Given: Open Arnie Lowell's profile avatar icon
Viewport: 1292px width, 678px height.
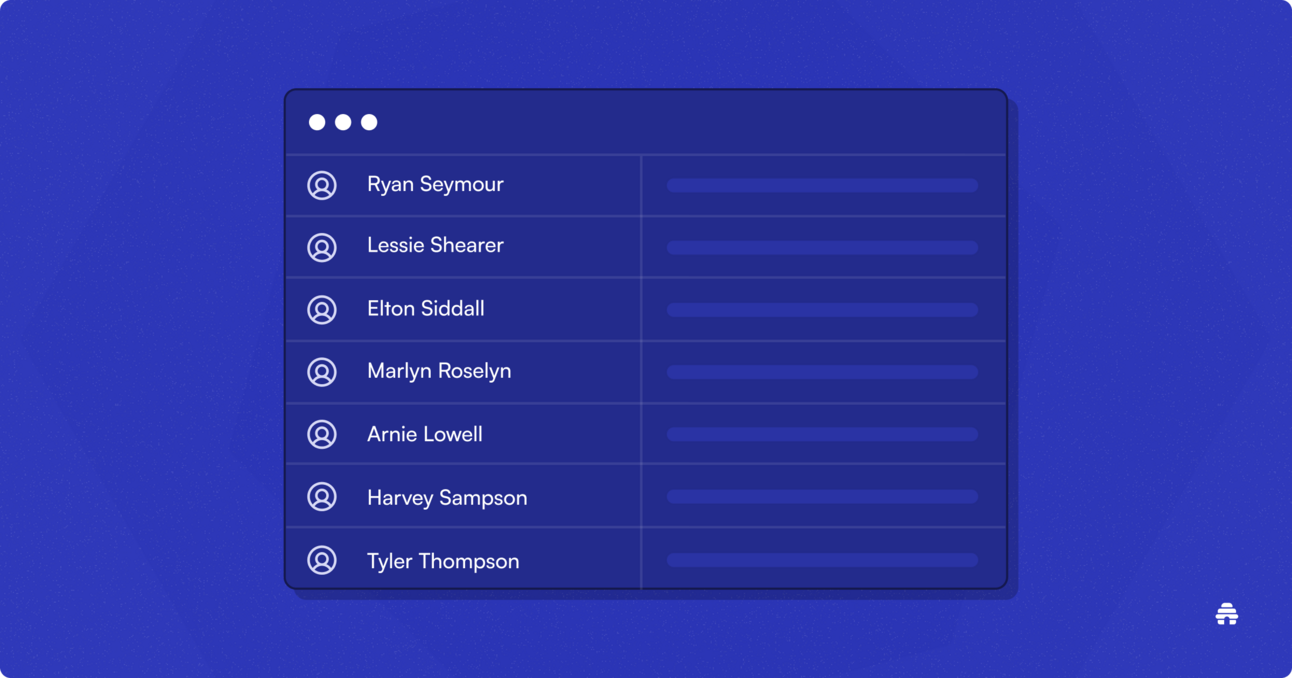Looking at the screenshot, I should tap(322, 435).
